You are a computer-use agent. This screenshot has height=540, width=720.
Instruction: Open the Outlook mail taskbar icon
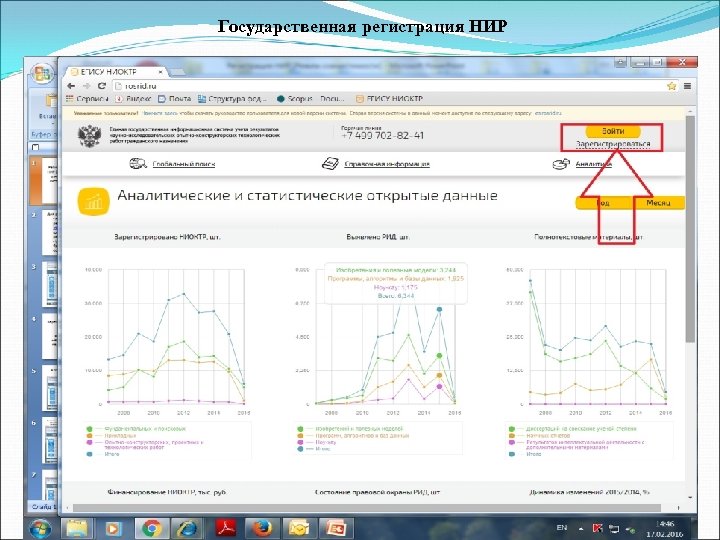click(x=298, y=529)
